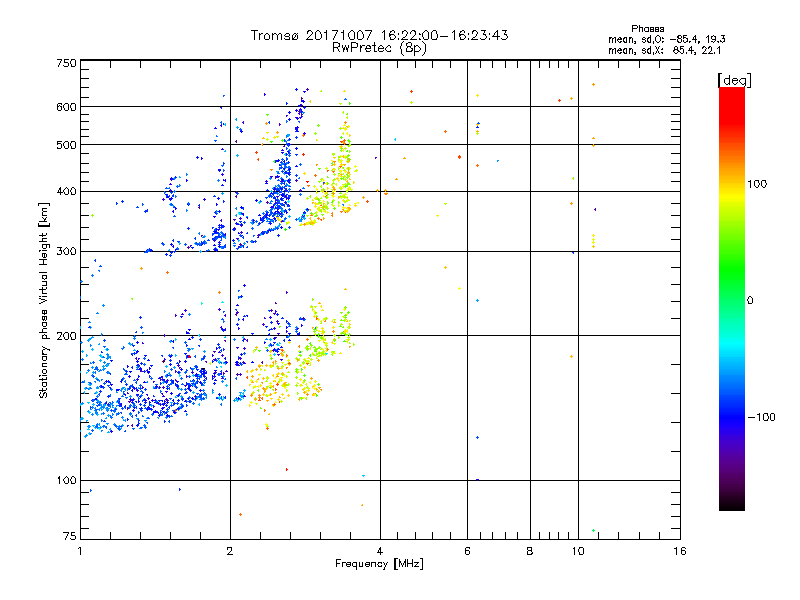Click the x-axis tick label '10'
800x600 pixels.
578,551
